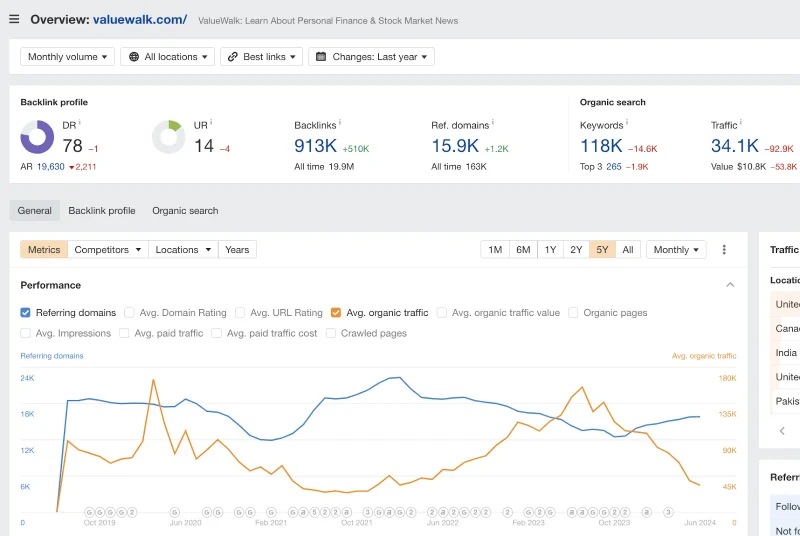The image size is (800, 536).
Task: Click the 'Value $10.8K' traffic text
Action: (x=738, y=167)
